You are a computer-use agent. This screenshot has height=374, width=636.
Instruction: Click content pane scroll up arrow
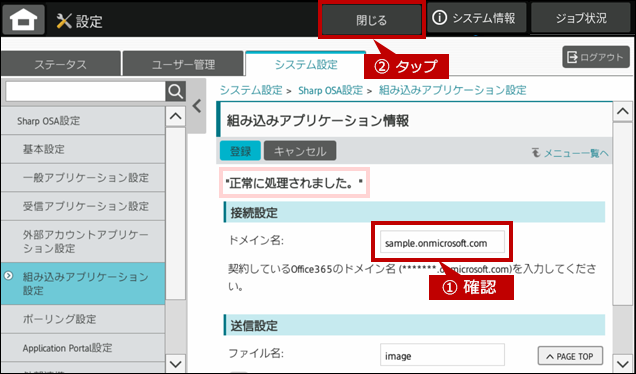click(623, 111)
